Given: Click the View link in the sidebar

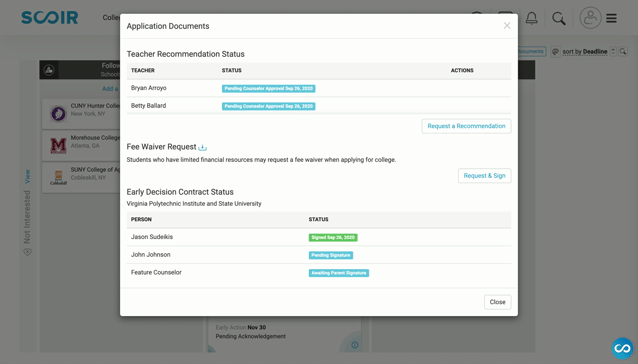Looking at the screenshot, I should pos(27,176).
